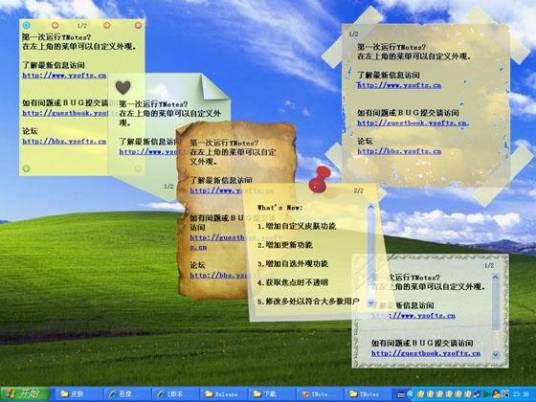Open the first folder taskbar button beside Start

tap(78, 394)
